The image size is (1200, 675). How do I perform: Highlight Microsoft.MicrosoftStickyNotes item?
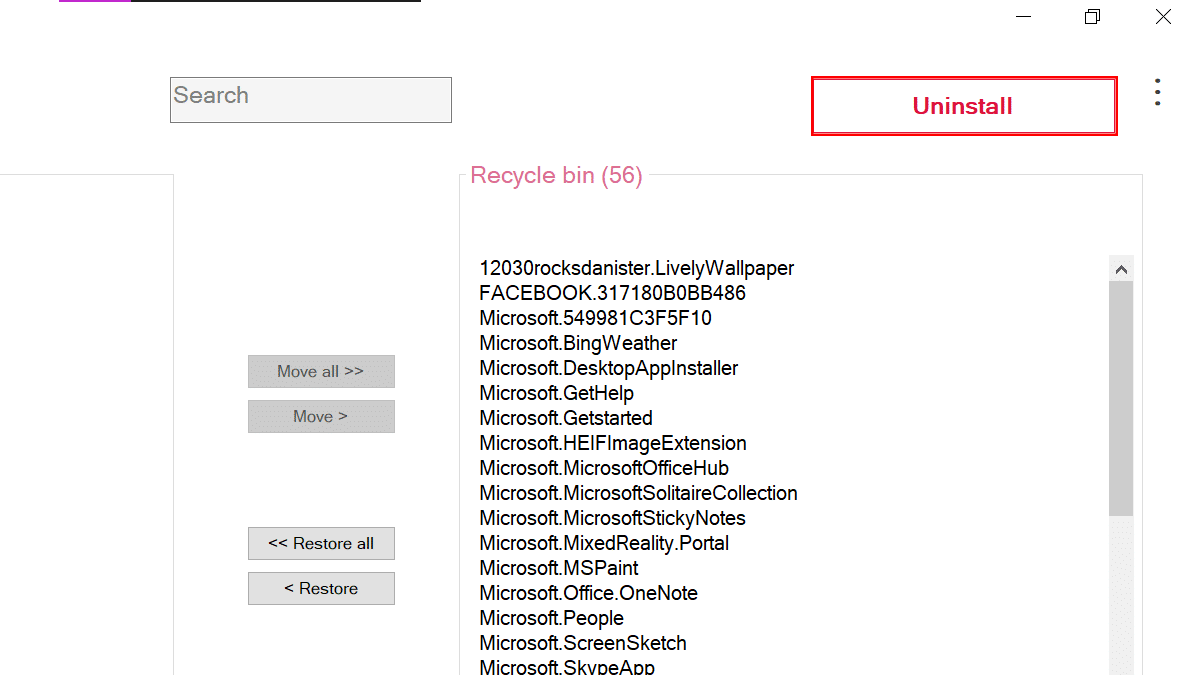pos(612,518)
